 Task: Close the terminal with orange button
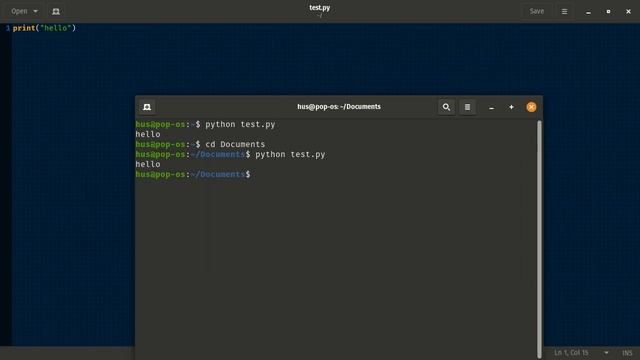pyautogui.click(x=531, y=107)
